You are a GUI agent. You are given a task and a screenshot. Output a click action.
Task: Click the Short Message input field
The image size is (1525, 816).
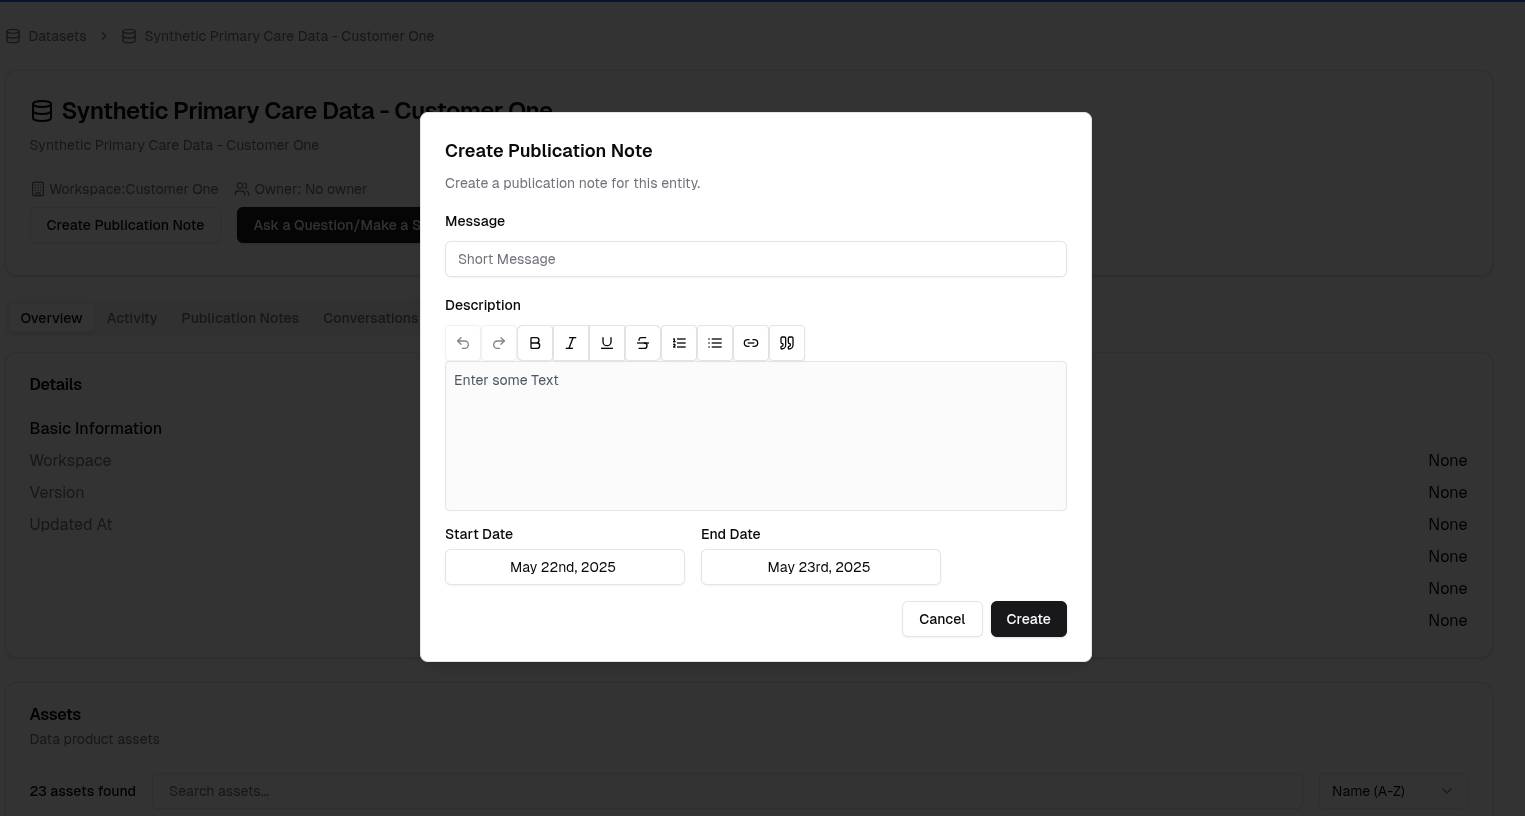(x=755, y=259)
